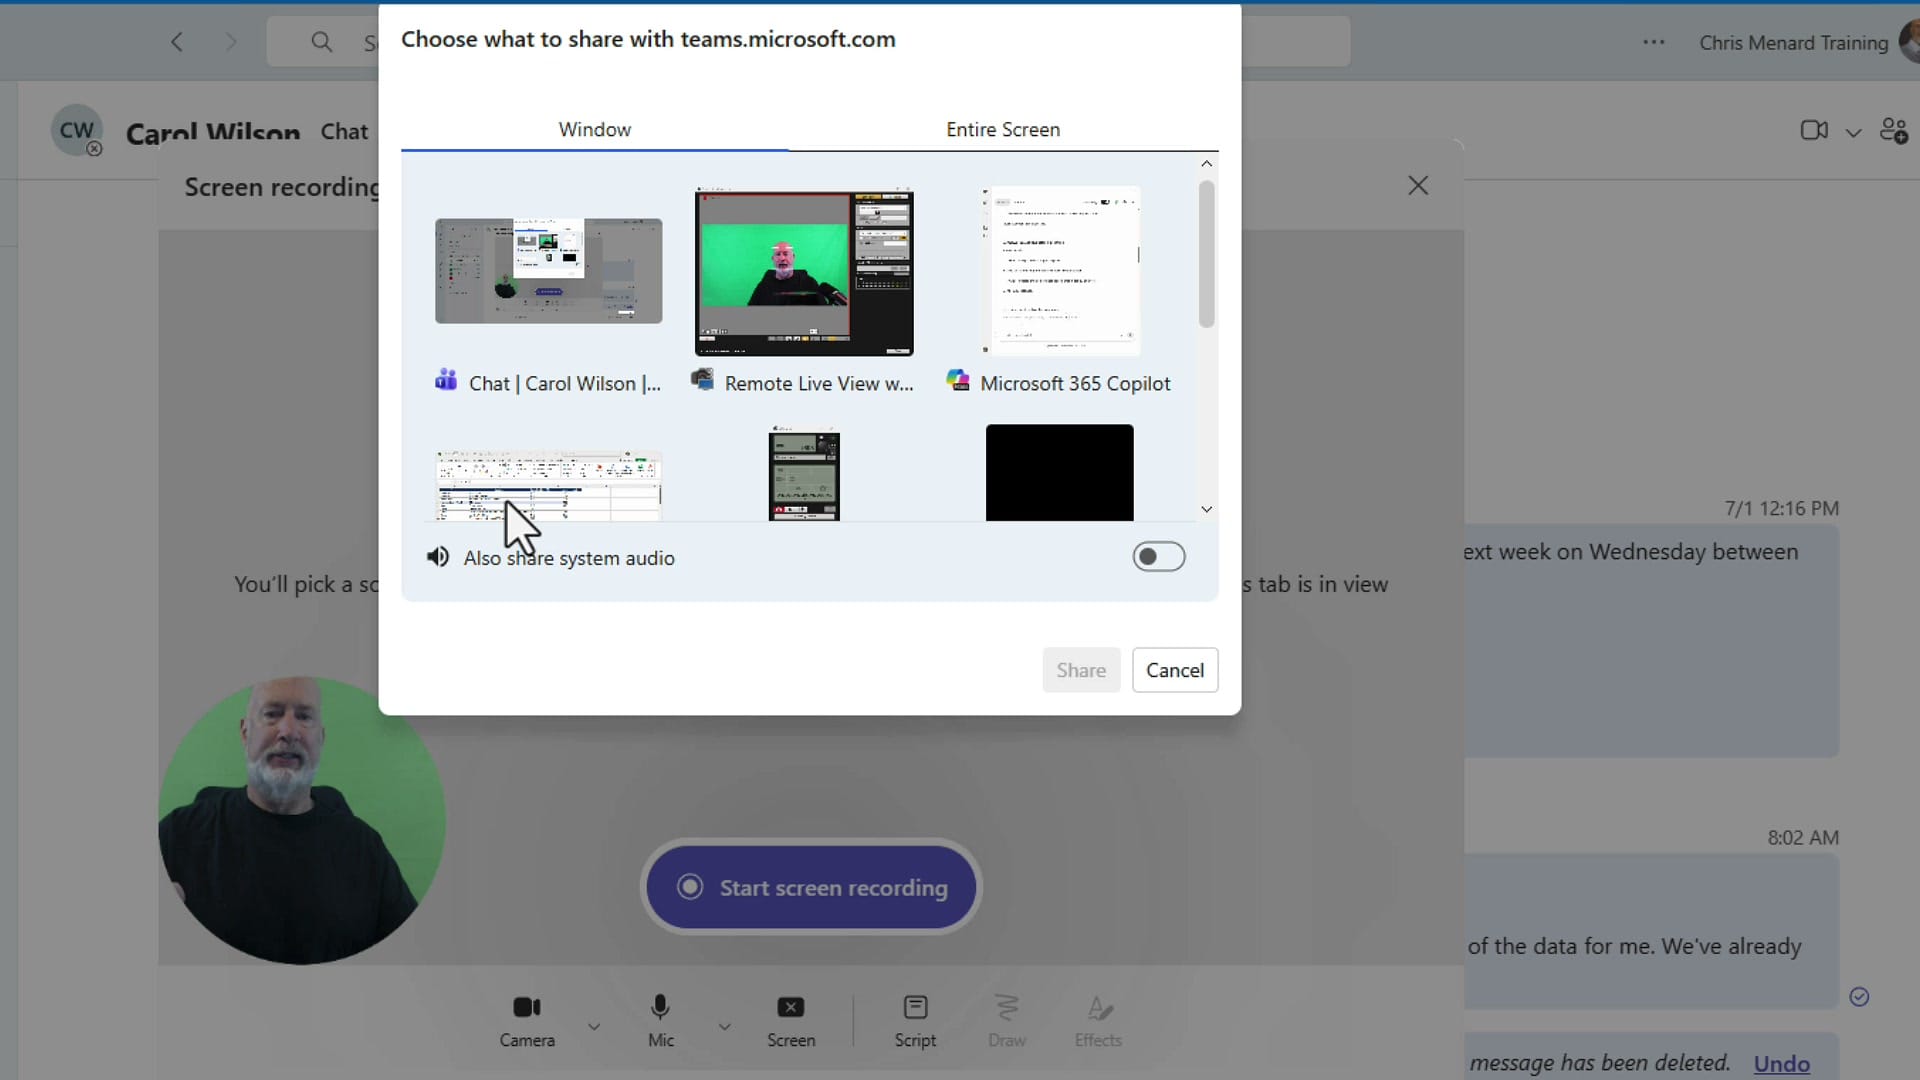Image resolution: width=1920 pixels, height=1080 pixels.
Task: Start a video call with camera icon
Action: (x=1814, y=130)
